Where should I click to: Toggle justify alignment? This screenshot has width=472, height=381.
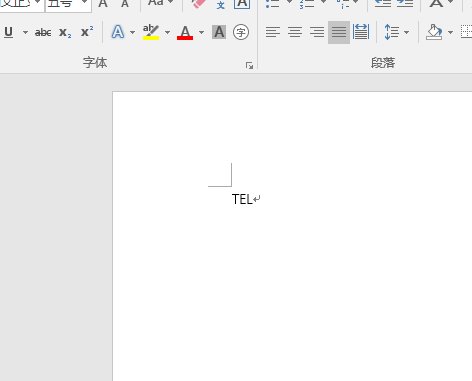pyautogui.click(x=339, y=32)
